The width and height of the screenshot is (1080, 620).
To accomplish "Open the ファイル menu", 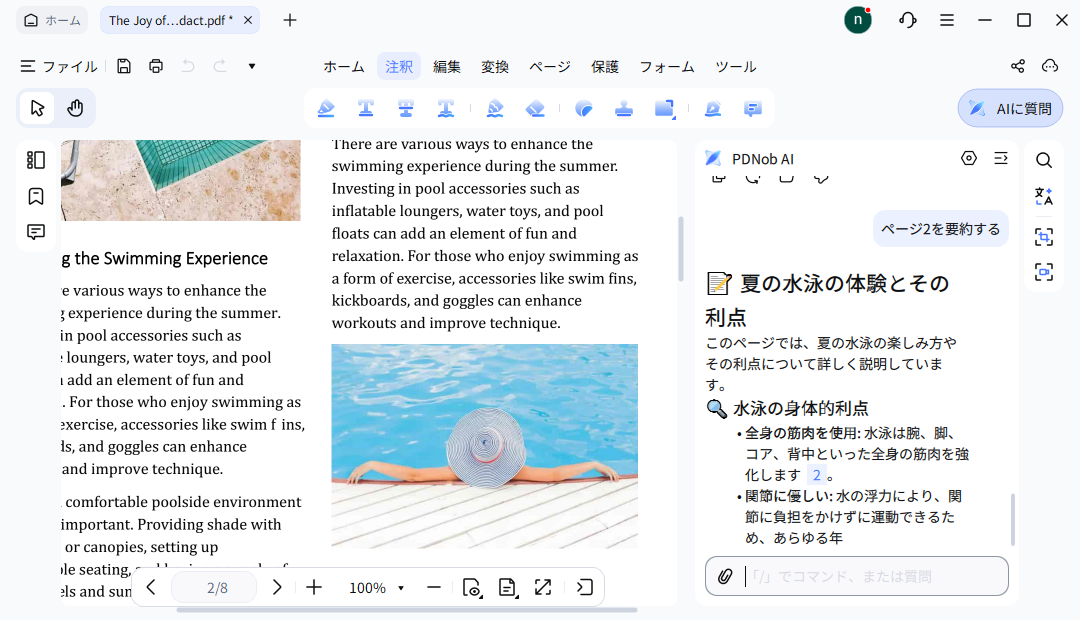I will click(59, 66).
